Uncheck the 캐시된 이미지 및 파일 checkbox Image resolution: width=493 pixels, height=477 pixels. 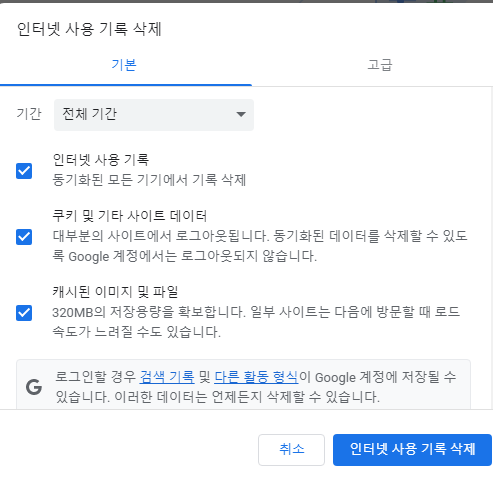coord(24,313)
